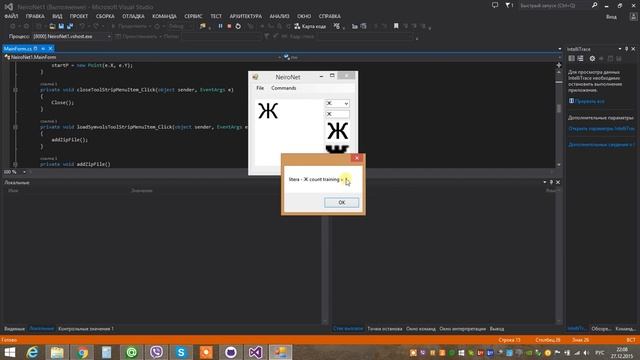Click OK in the message box

[x=342, y=202]
